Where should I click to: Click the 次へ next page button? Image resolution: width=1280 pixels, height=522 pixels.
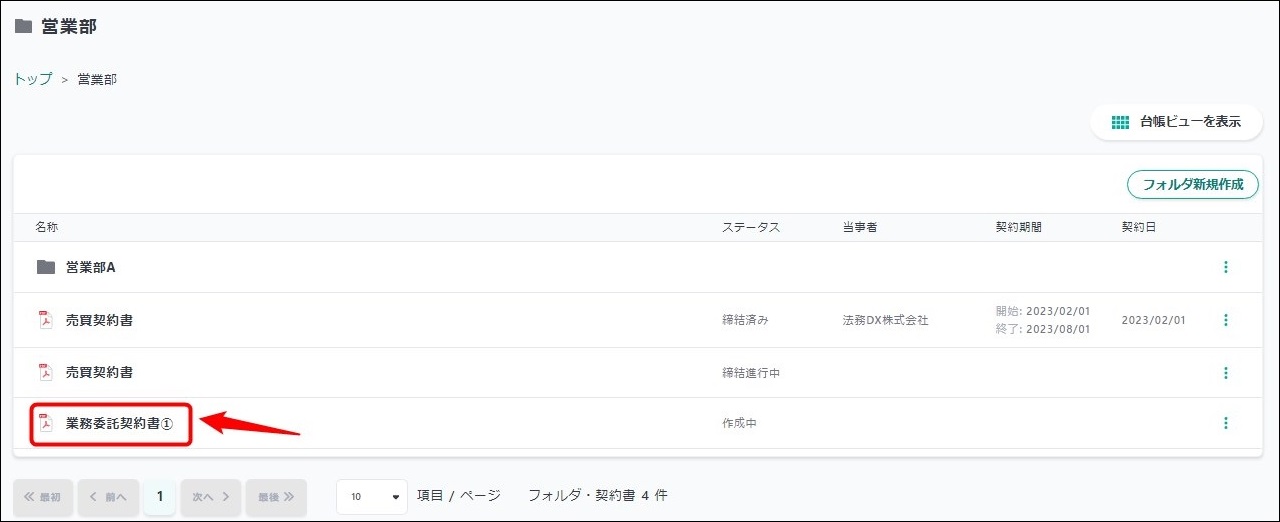[211, 496]
